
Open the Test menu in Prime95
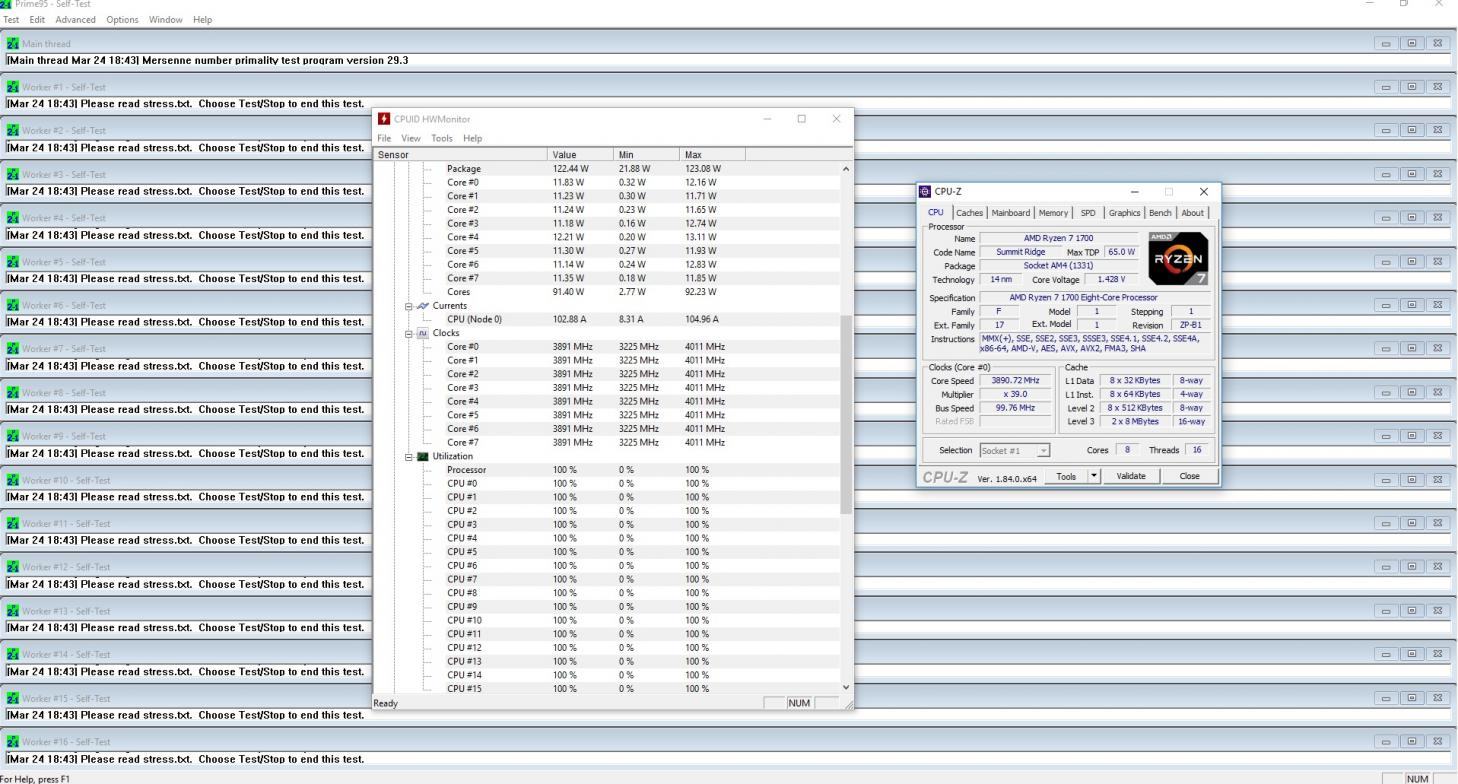(11, 19)
